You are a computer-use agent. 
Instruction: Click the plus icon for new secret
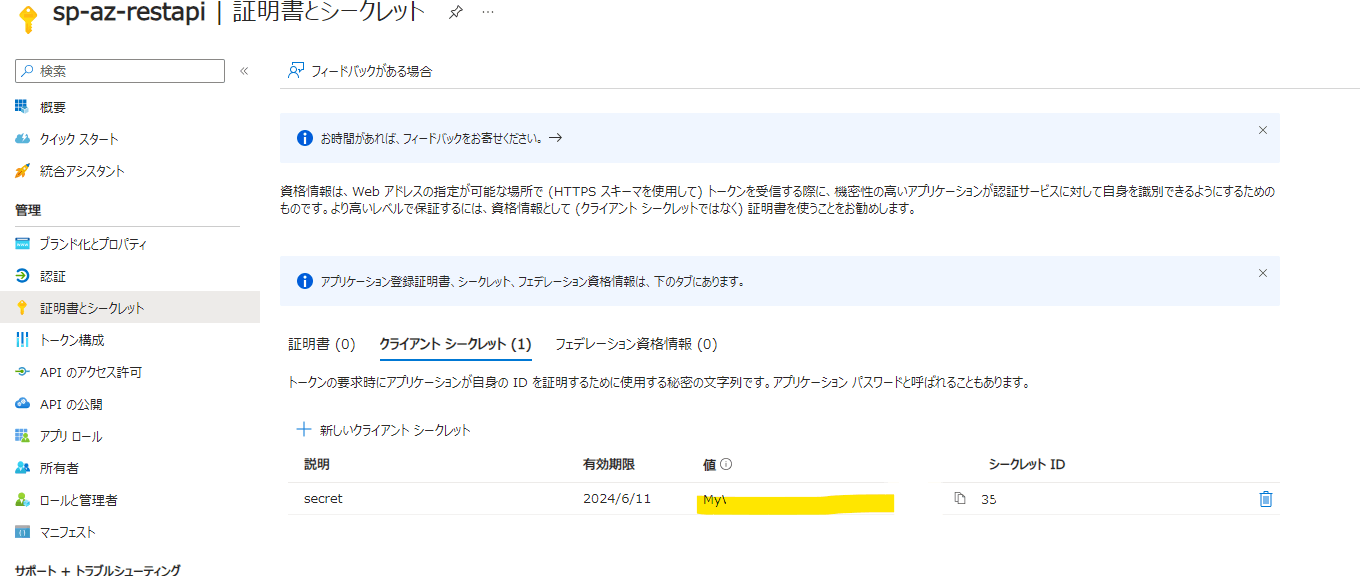[x=304, y=430]
